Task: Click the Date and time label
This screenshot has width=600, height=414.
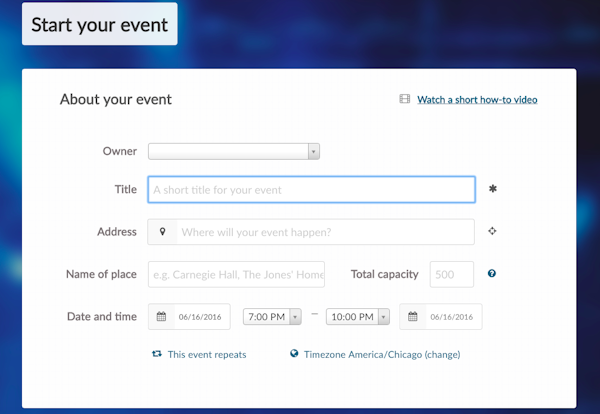Action: 102,316
